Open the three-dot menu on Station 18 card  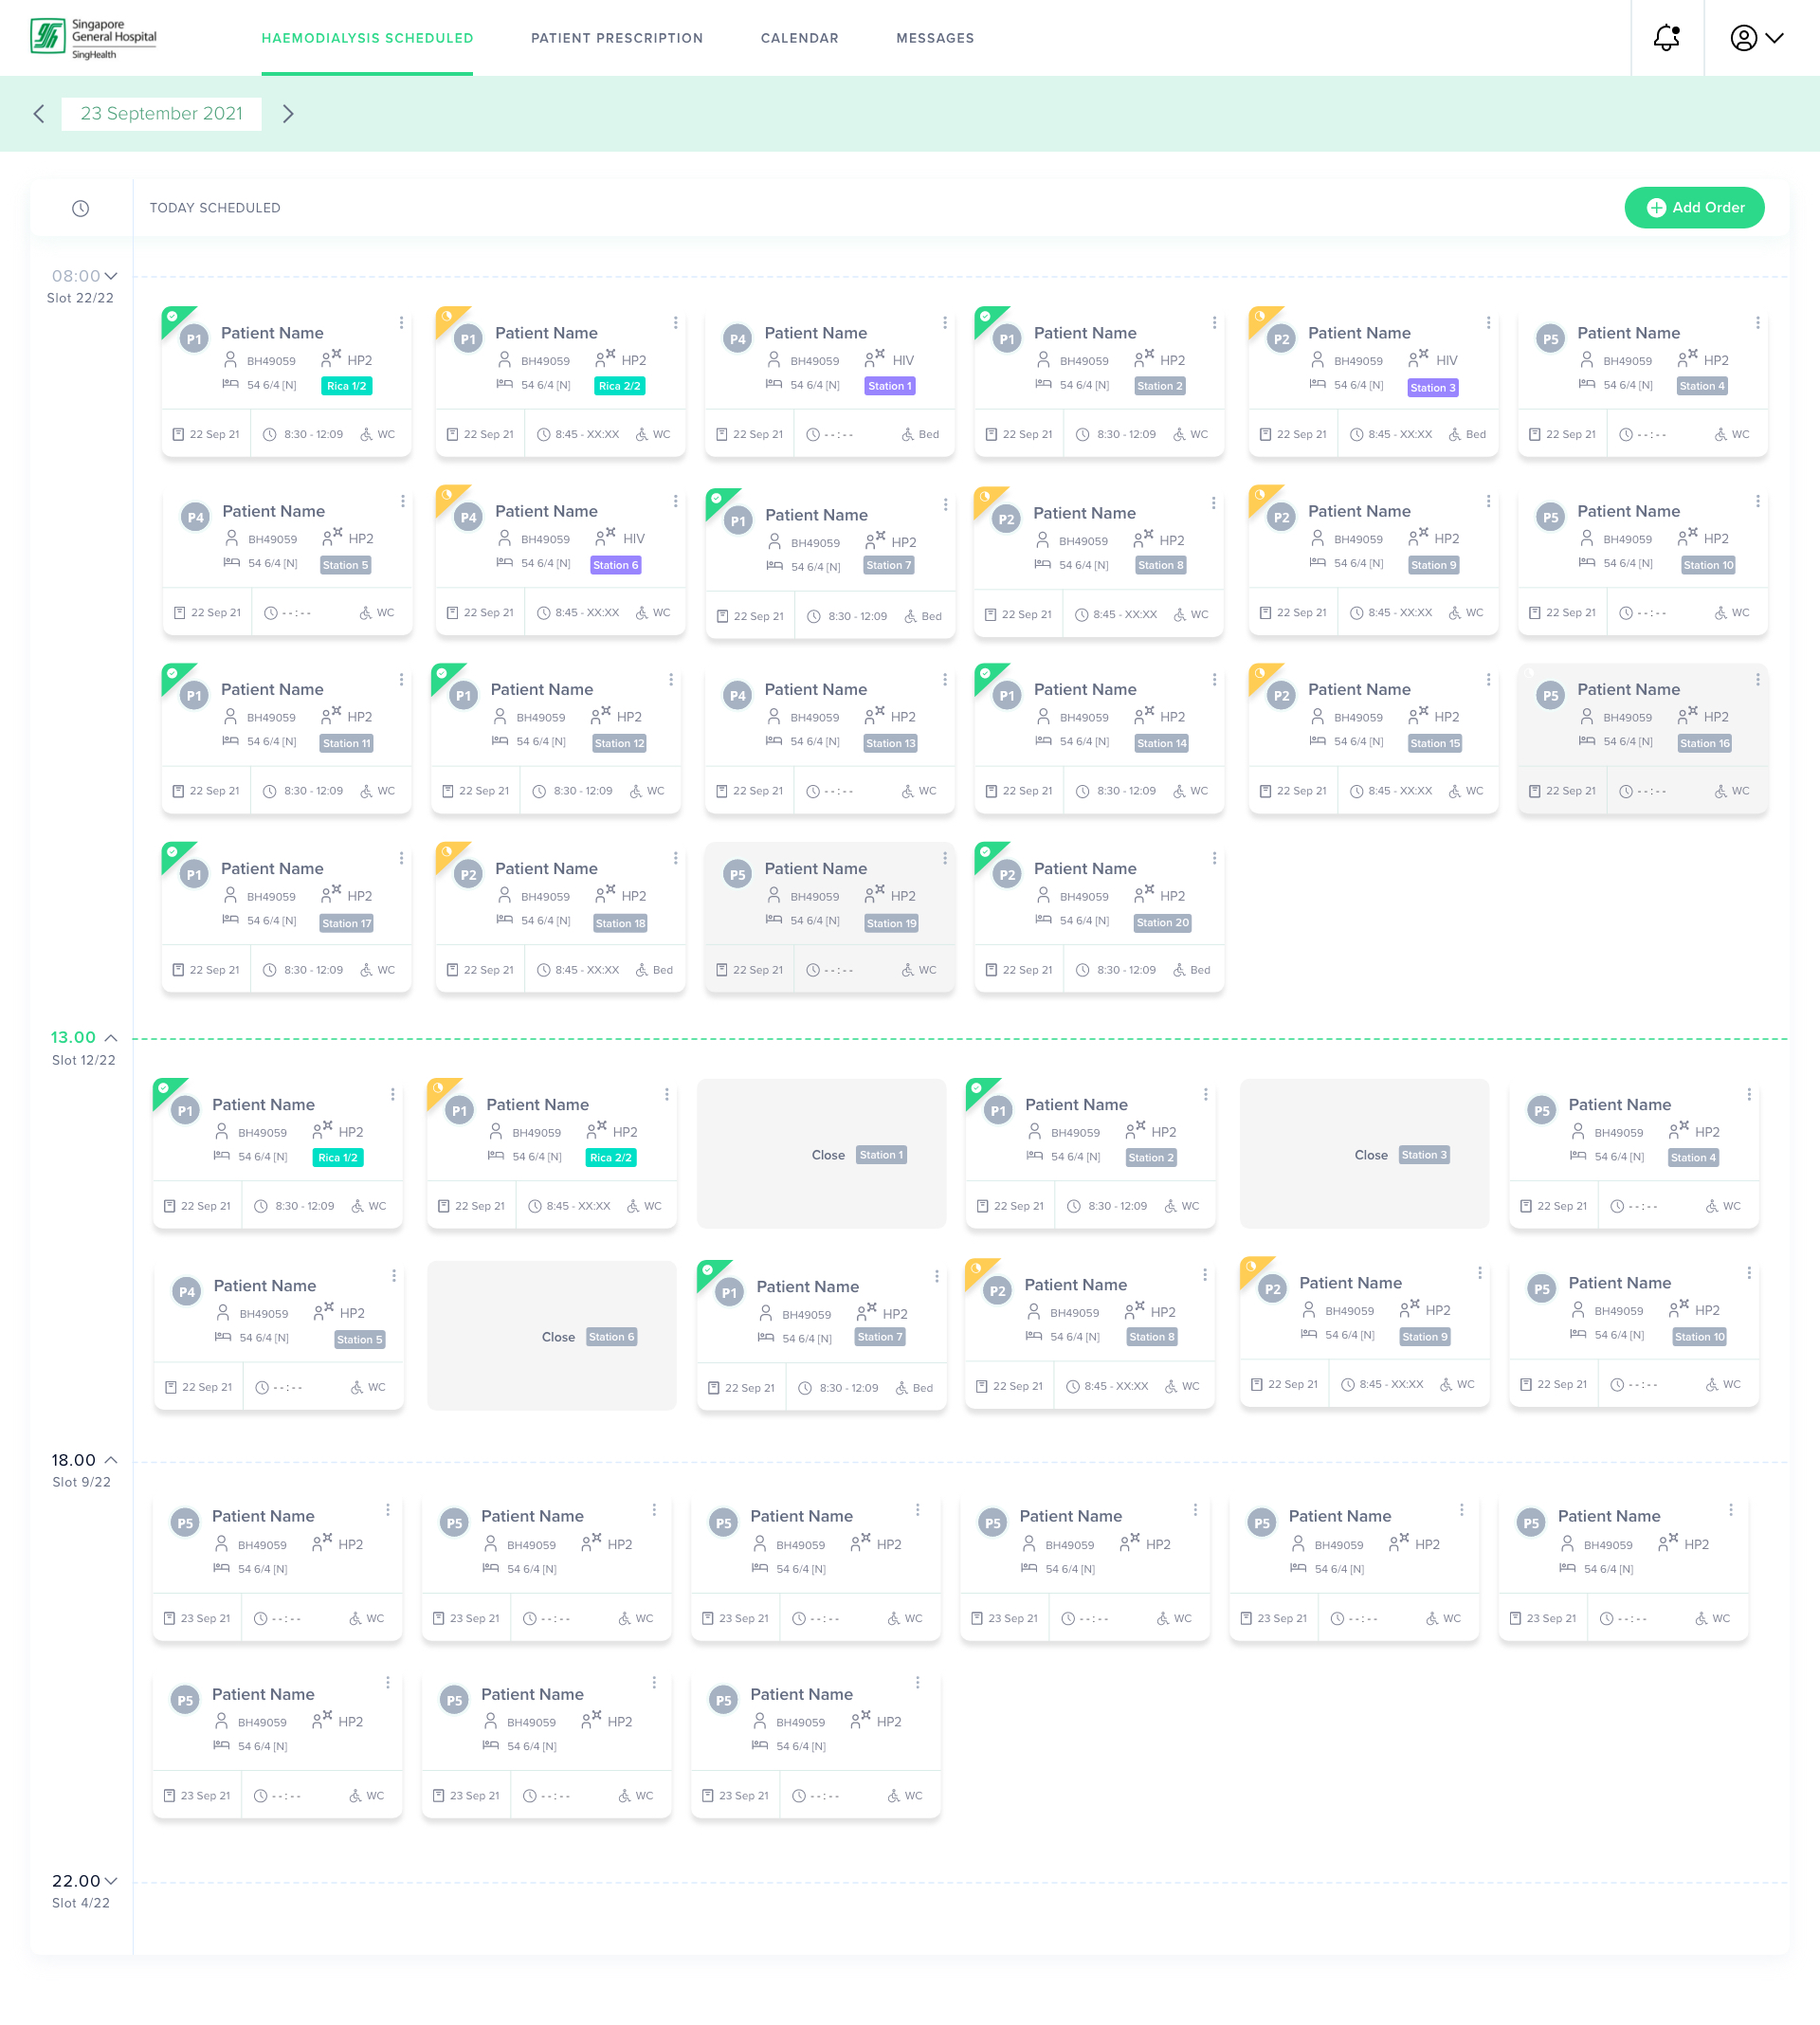tap(676, 859)
